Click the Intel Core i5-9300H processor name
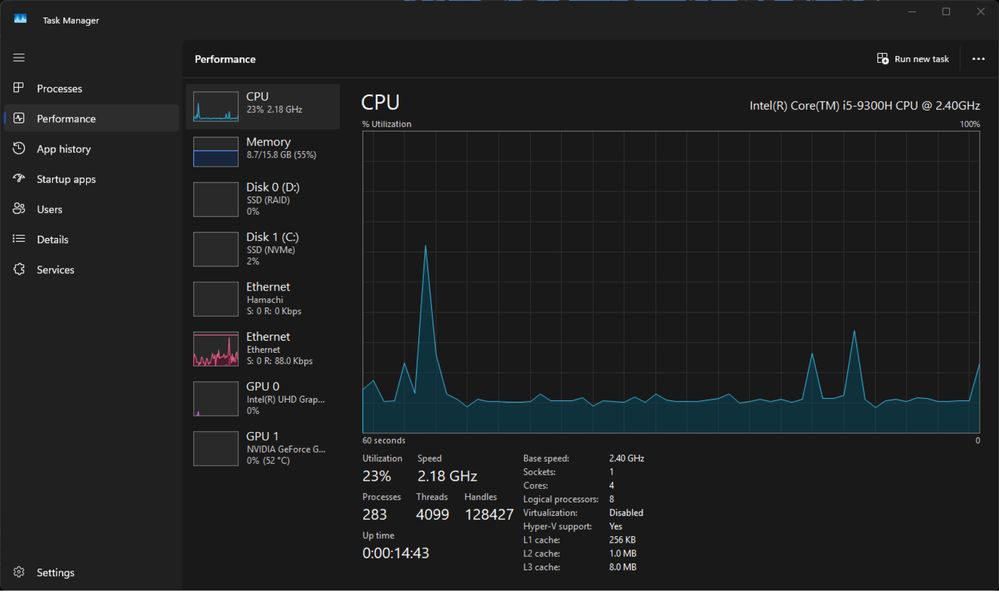The width and height of the screenshot is (999, 591). [x=865, y=106]
